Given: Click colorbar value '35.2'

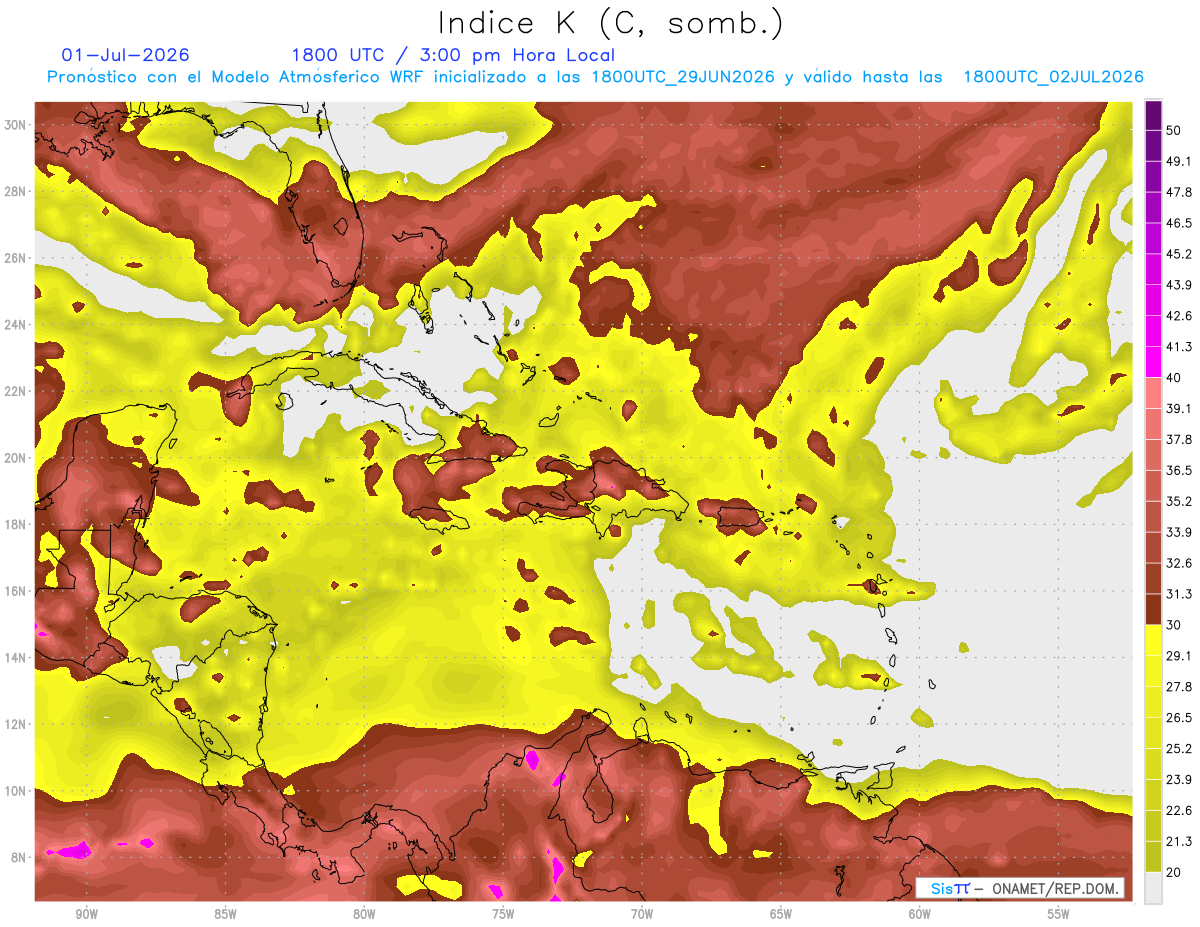Looking at the screenshot, I should click(1181, 501).
